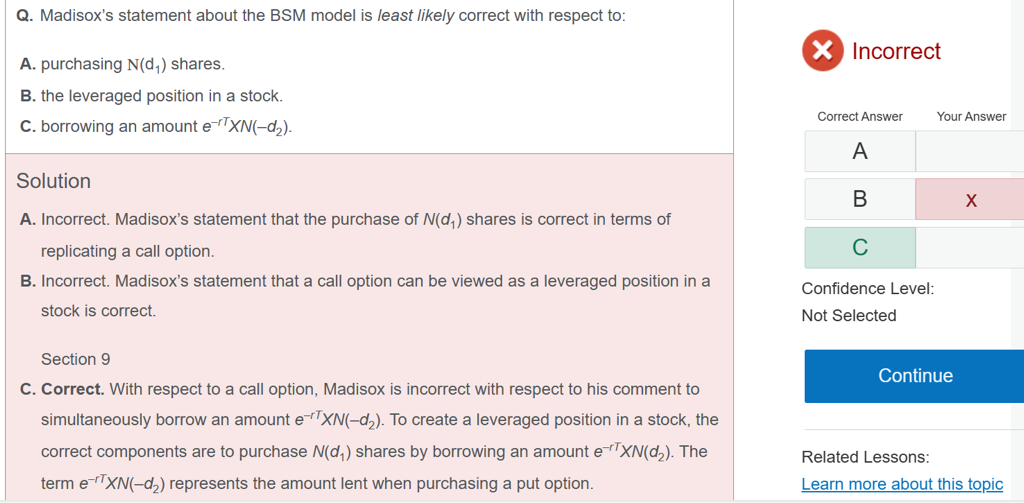Click the Section 9 reference text
The width and height of the screenshot is (1024, 503).
[x=76, y=359]
